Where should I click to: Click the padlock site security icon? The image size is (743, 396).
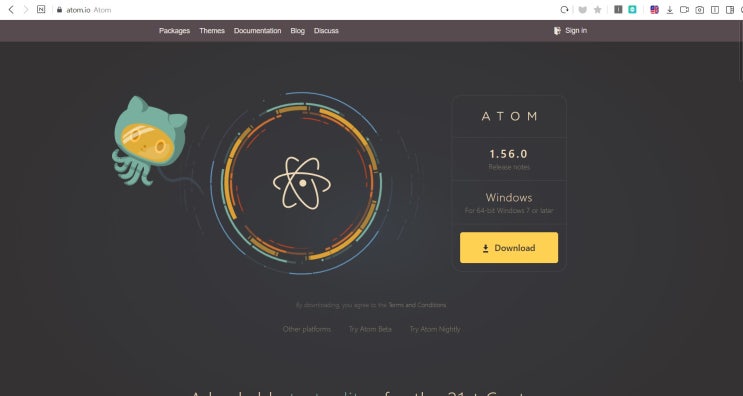coord(59,9)
